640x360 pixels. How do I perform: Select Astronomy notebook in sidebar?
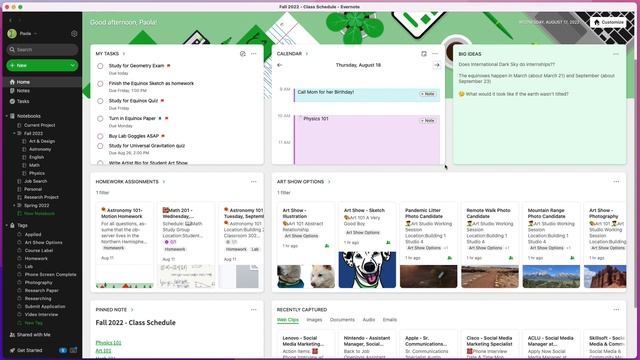point(40,149)
